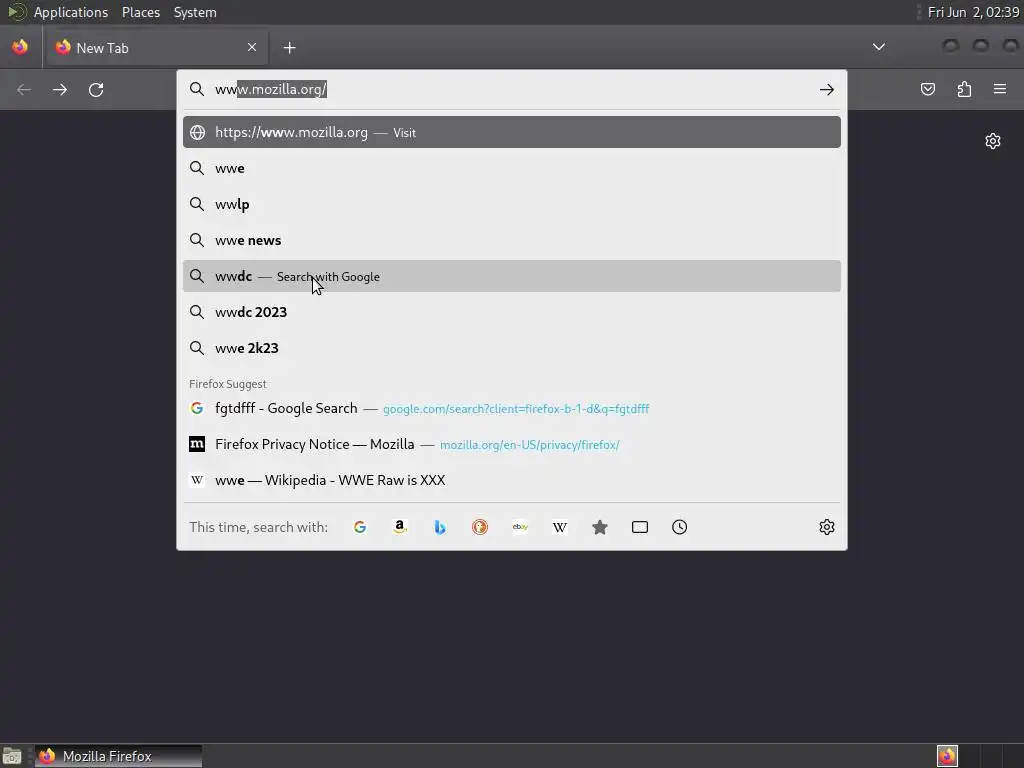The image size is (1024, 768).
Task: Click the show desktop icon in bottom panel
Action: tap(12, 756)
